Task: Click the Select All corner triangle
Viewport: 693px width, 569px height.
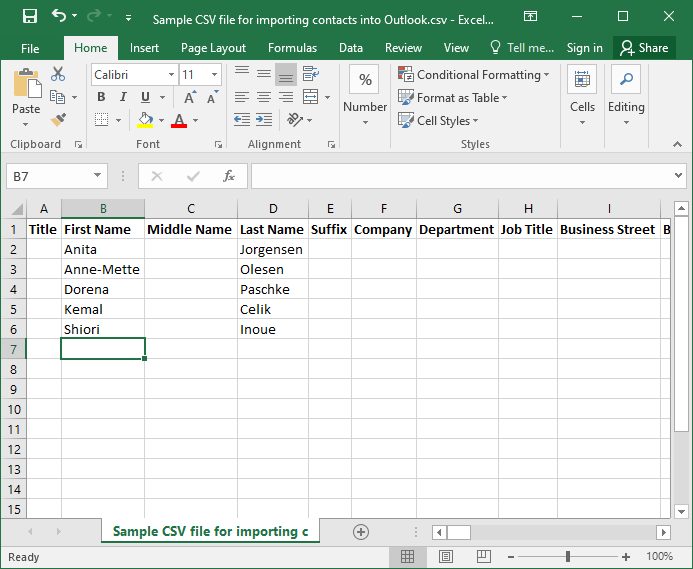Action: point(17,208)
